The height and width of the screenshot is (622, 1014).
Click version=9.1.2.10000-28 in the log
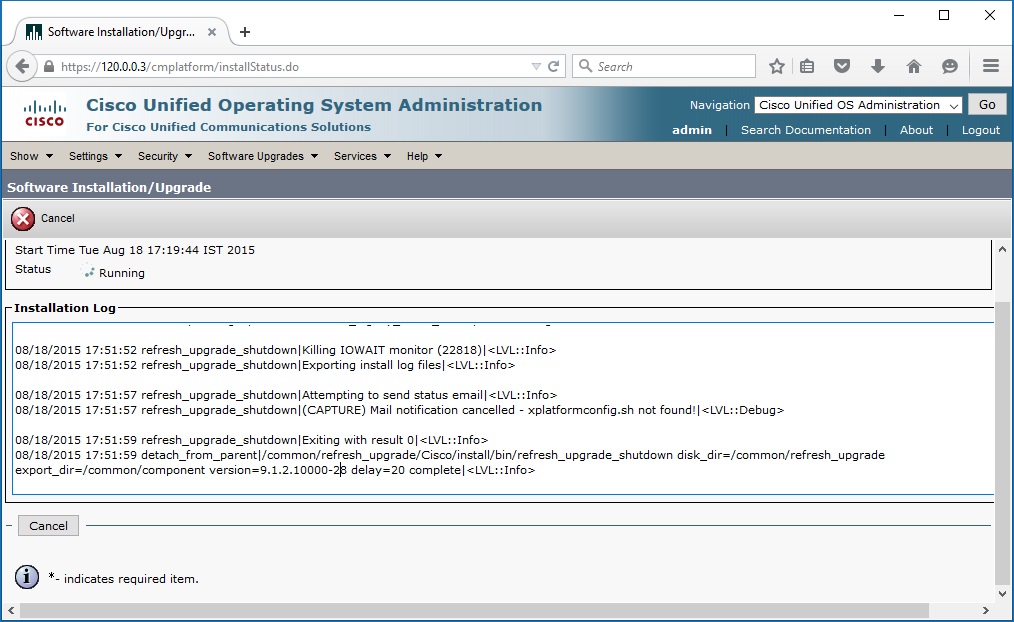[278, 470]
